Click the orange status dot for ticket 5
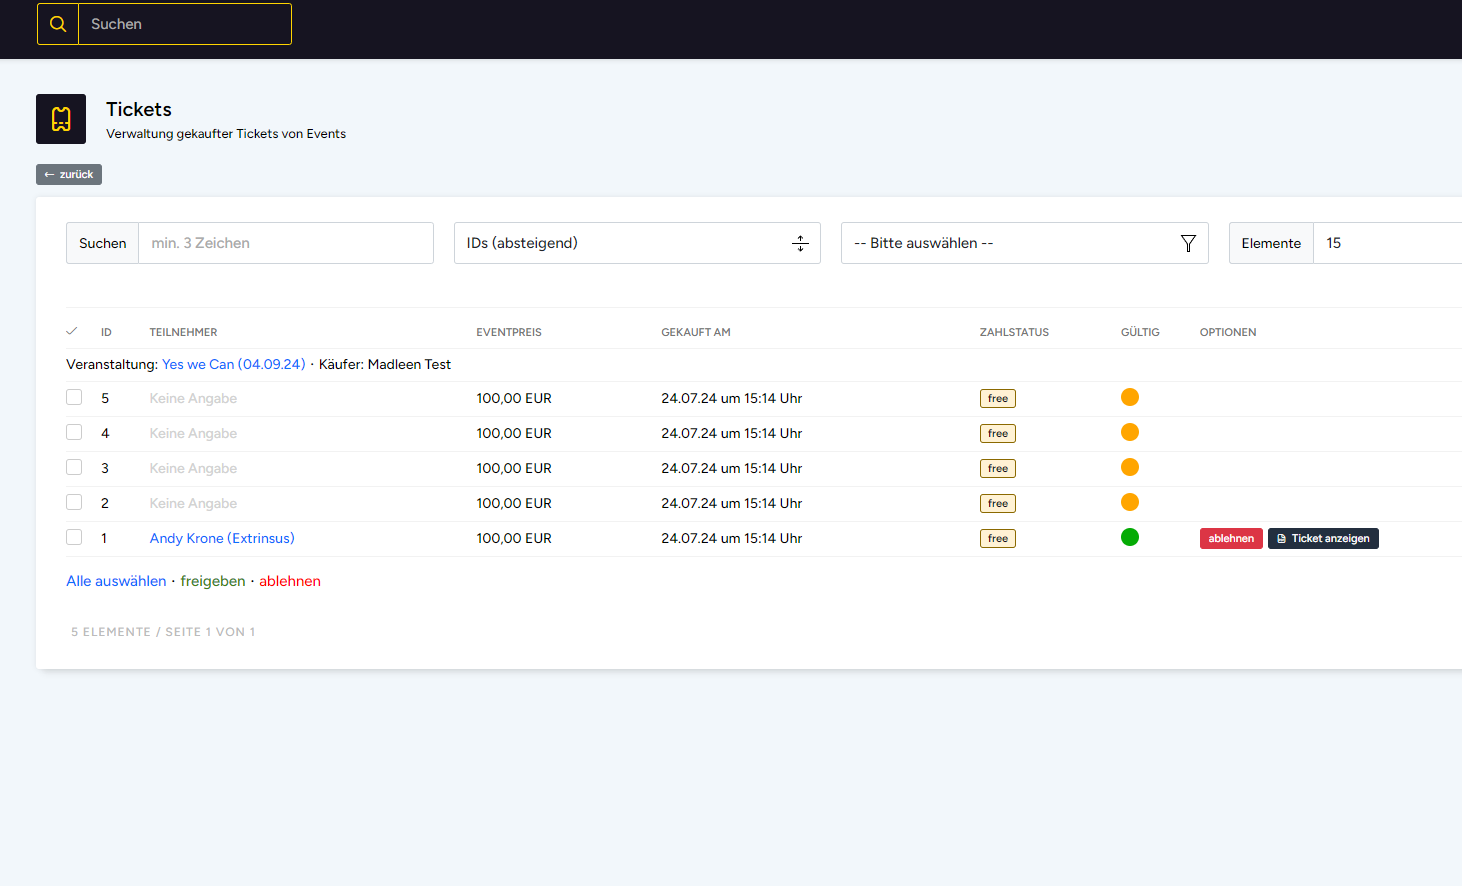 pos(1130,398)
